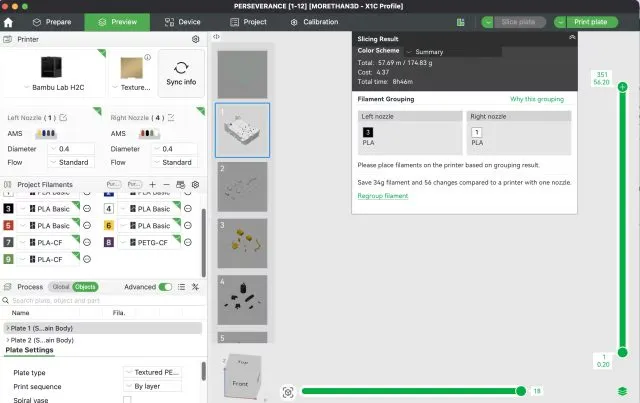Click the Home icon in top bar

(x=9, y=21)
